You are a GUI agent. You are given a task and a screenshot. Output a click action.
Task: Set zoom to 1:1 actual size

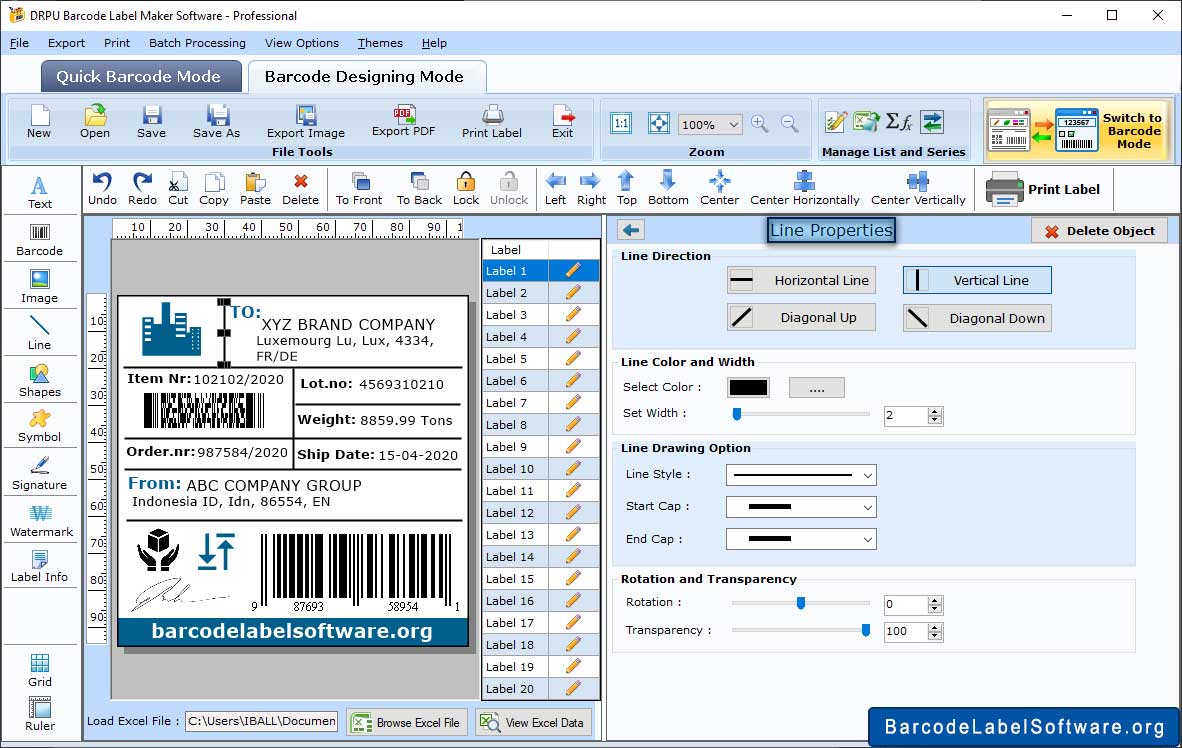coord(621,124)
